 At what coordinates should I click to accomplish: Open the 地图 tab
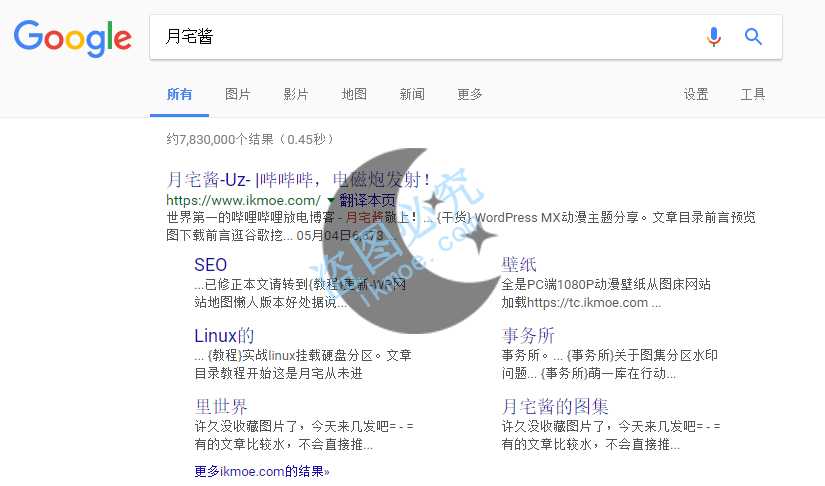(354, 94)
